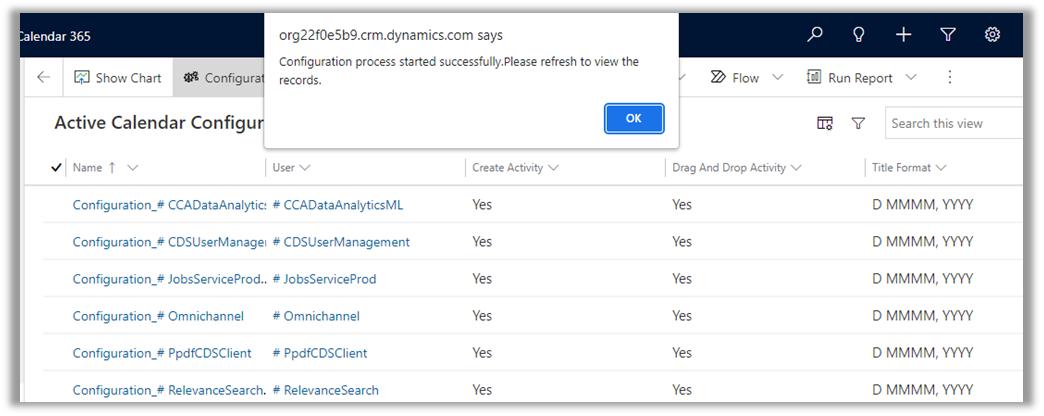Click the filter funnel icon beside search box
The image size is (1044, 416).
[858, 123]
